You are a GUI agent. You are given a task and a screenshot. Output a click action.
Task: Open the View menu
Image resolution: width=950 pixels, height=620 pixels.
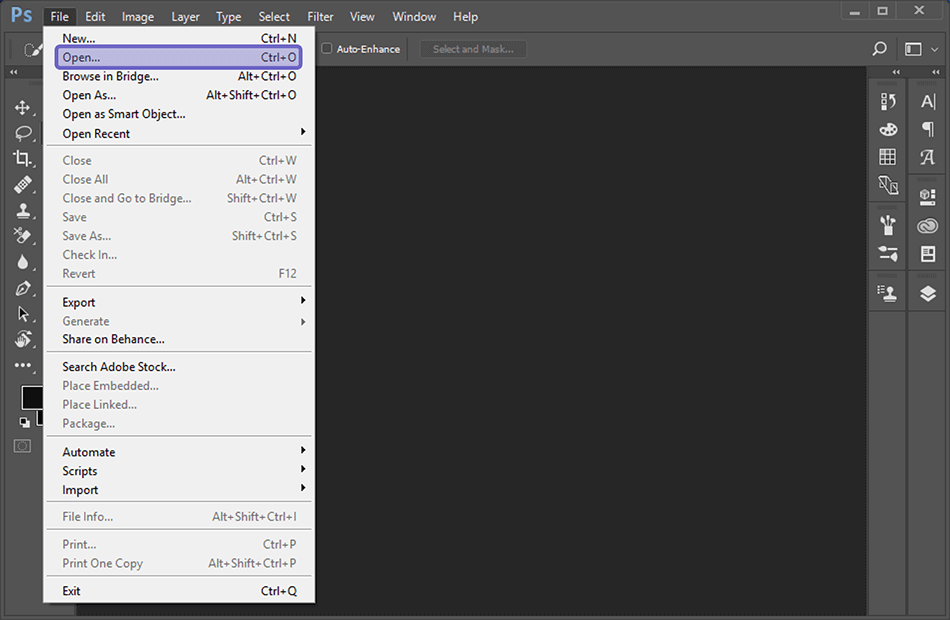tap(362, 16)
